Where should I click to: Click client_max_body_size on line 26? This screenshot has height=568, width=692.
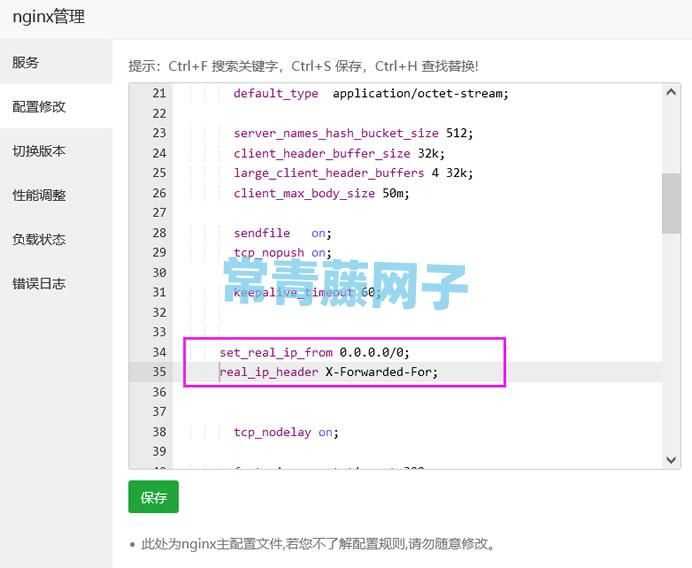point(304,193)
